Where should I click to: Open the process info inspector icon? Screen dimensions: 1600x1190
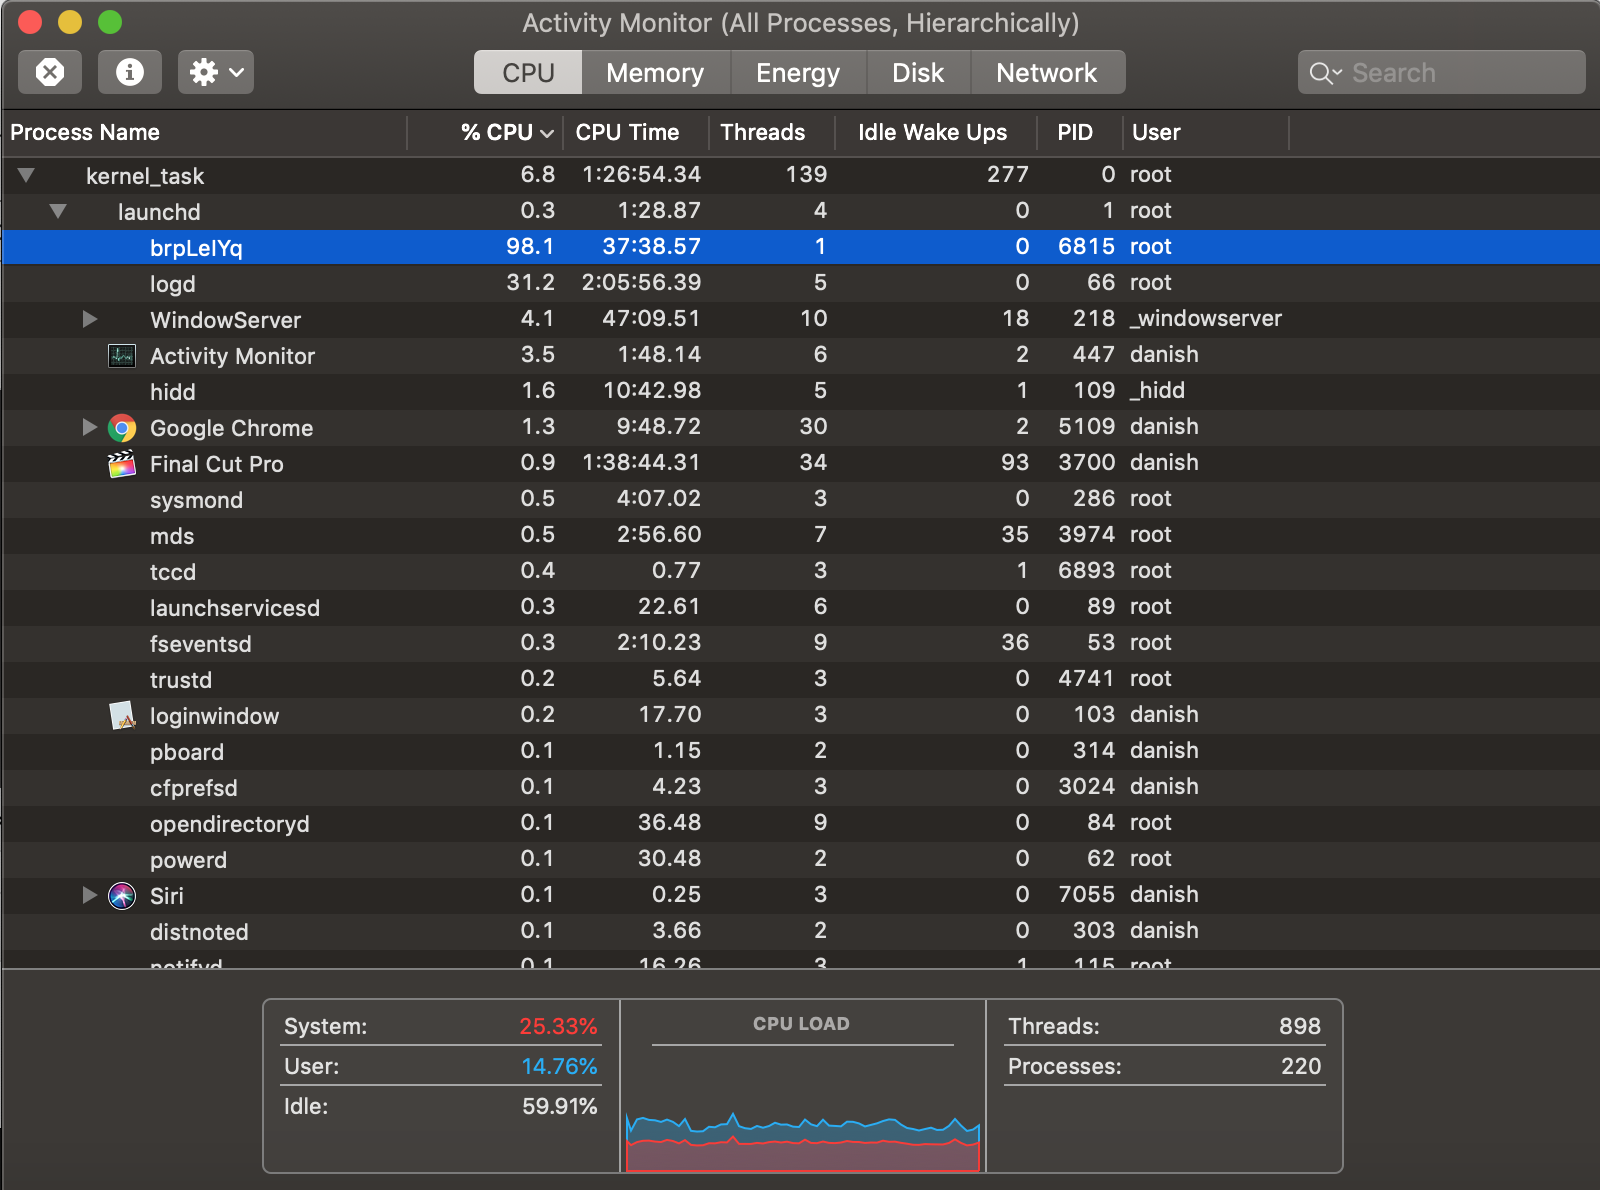(x=130, y=72)
